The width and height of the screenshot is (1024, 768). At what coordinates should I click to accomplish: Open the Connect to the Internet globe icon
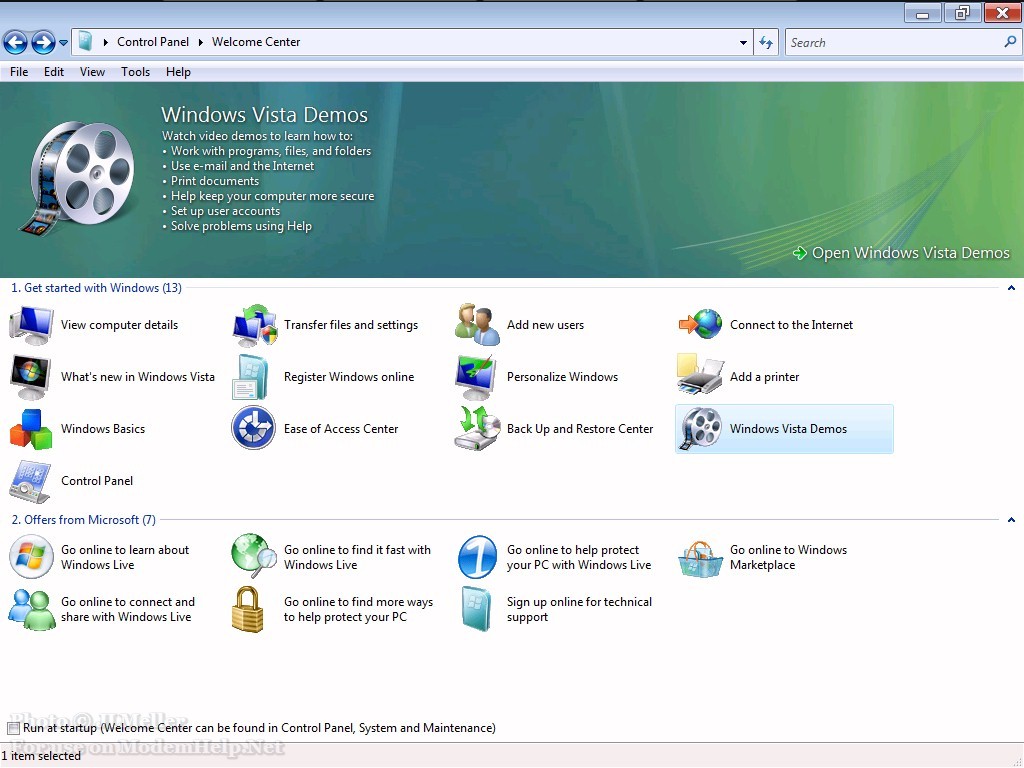point(700,325)
